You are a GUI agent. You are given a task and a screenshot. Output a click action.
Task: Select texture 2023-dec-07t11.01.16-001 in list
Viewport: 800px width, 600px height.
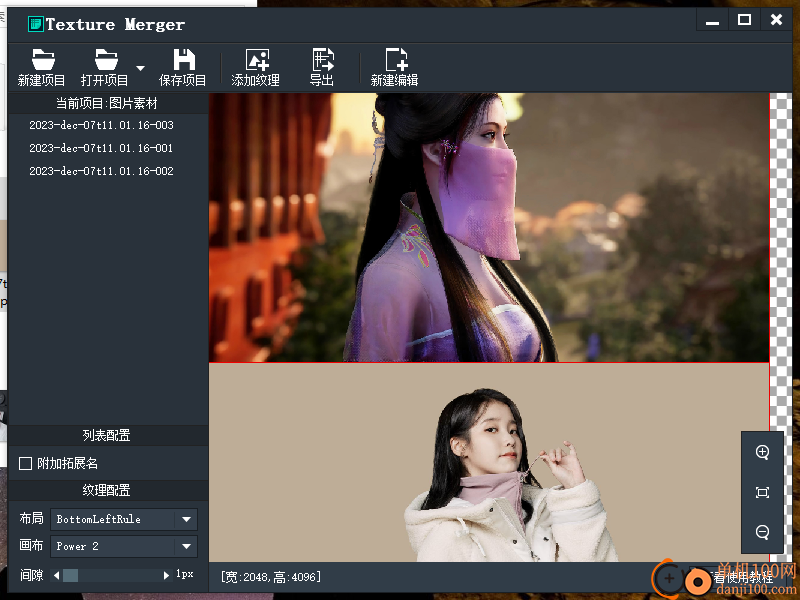[x=101, y=148]
